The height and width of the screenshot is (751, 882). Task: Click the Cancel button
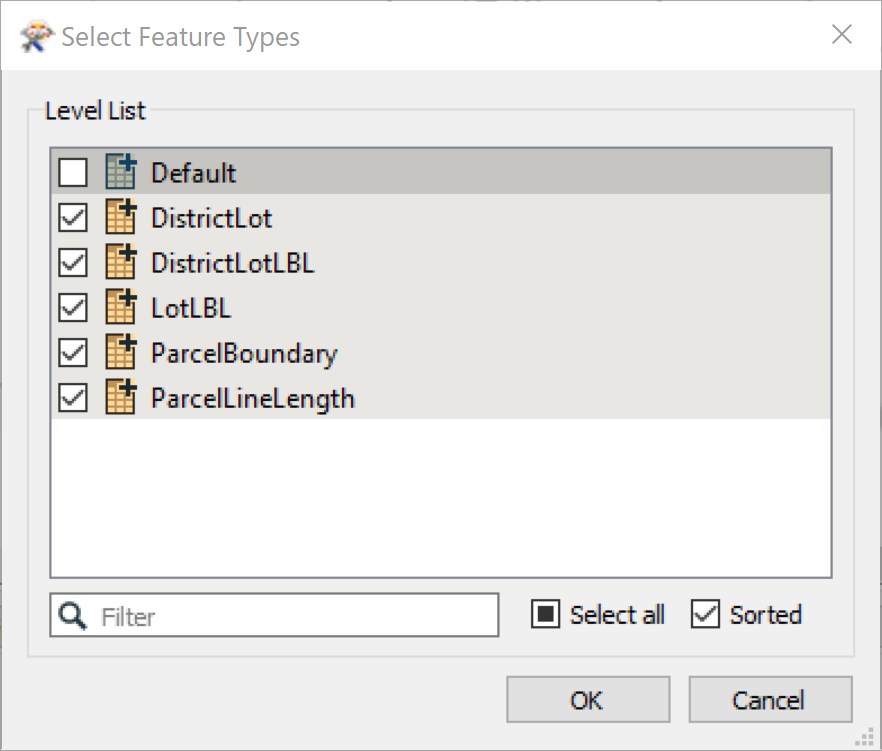point(770,699)
